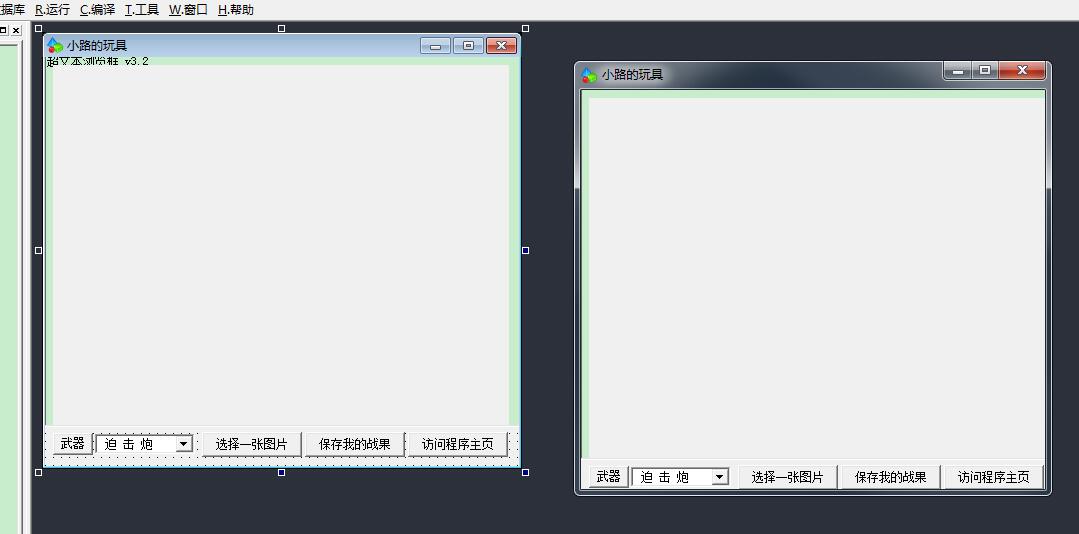Click 保存我的战果 in the running window
The height and width of the screenshot is (534, 1079).
(x=890, y=478)
